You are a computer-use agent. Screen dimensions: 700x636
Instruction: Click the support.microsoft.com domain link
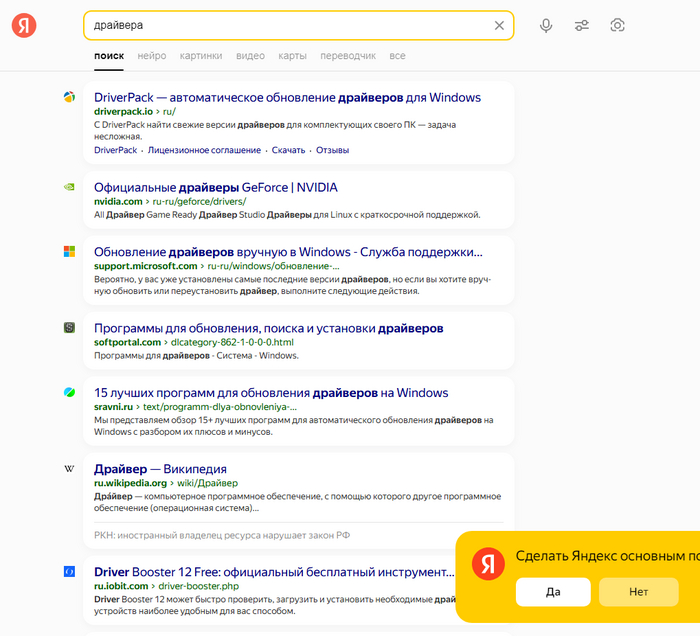(146, 266)
